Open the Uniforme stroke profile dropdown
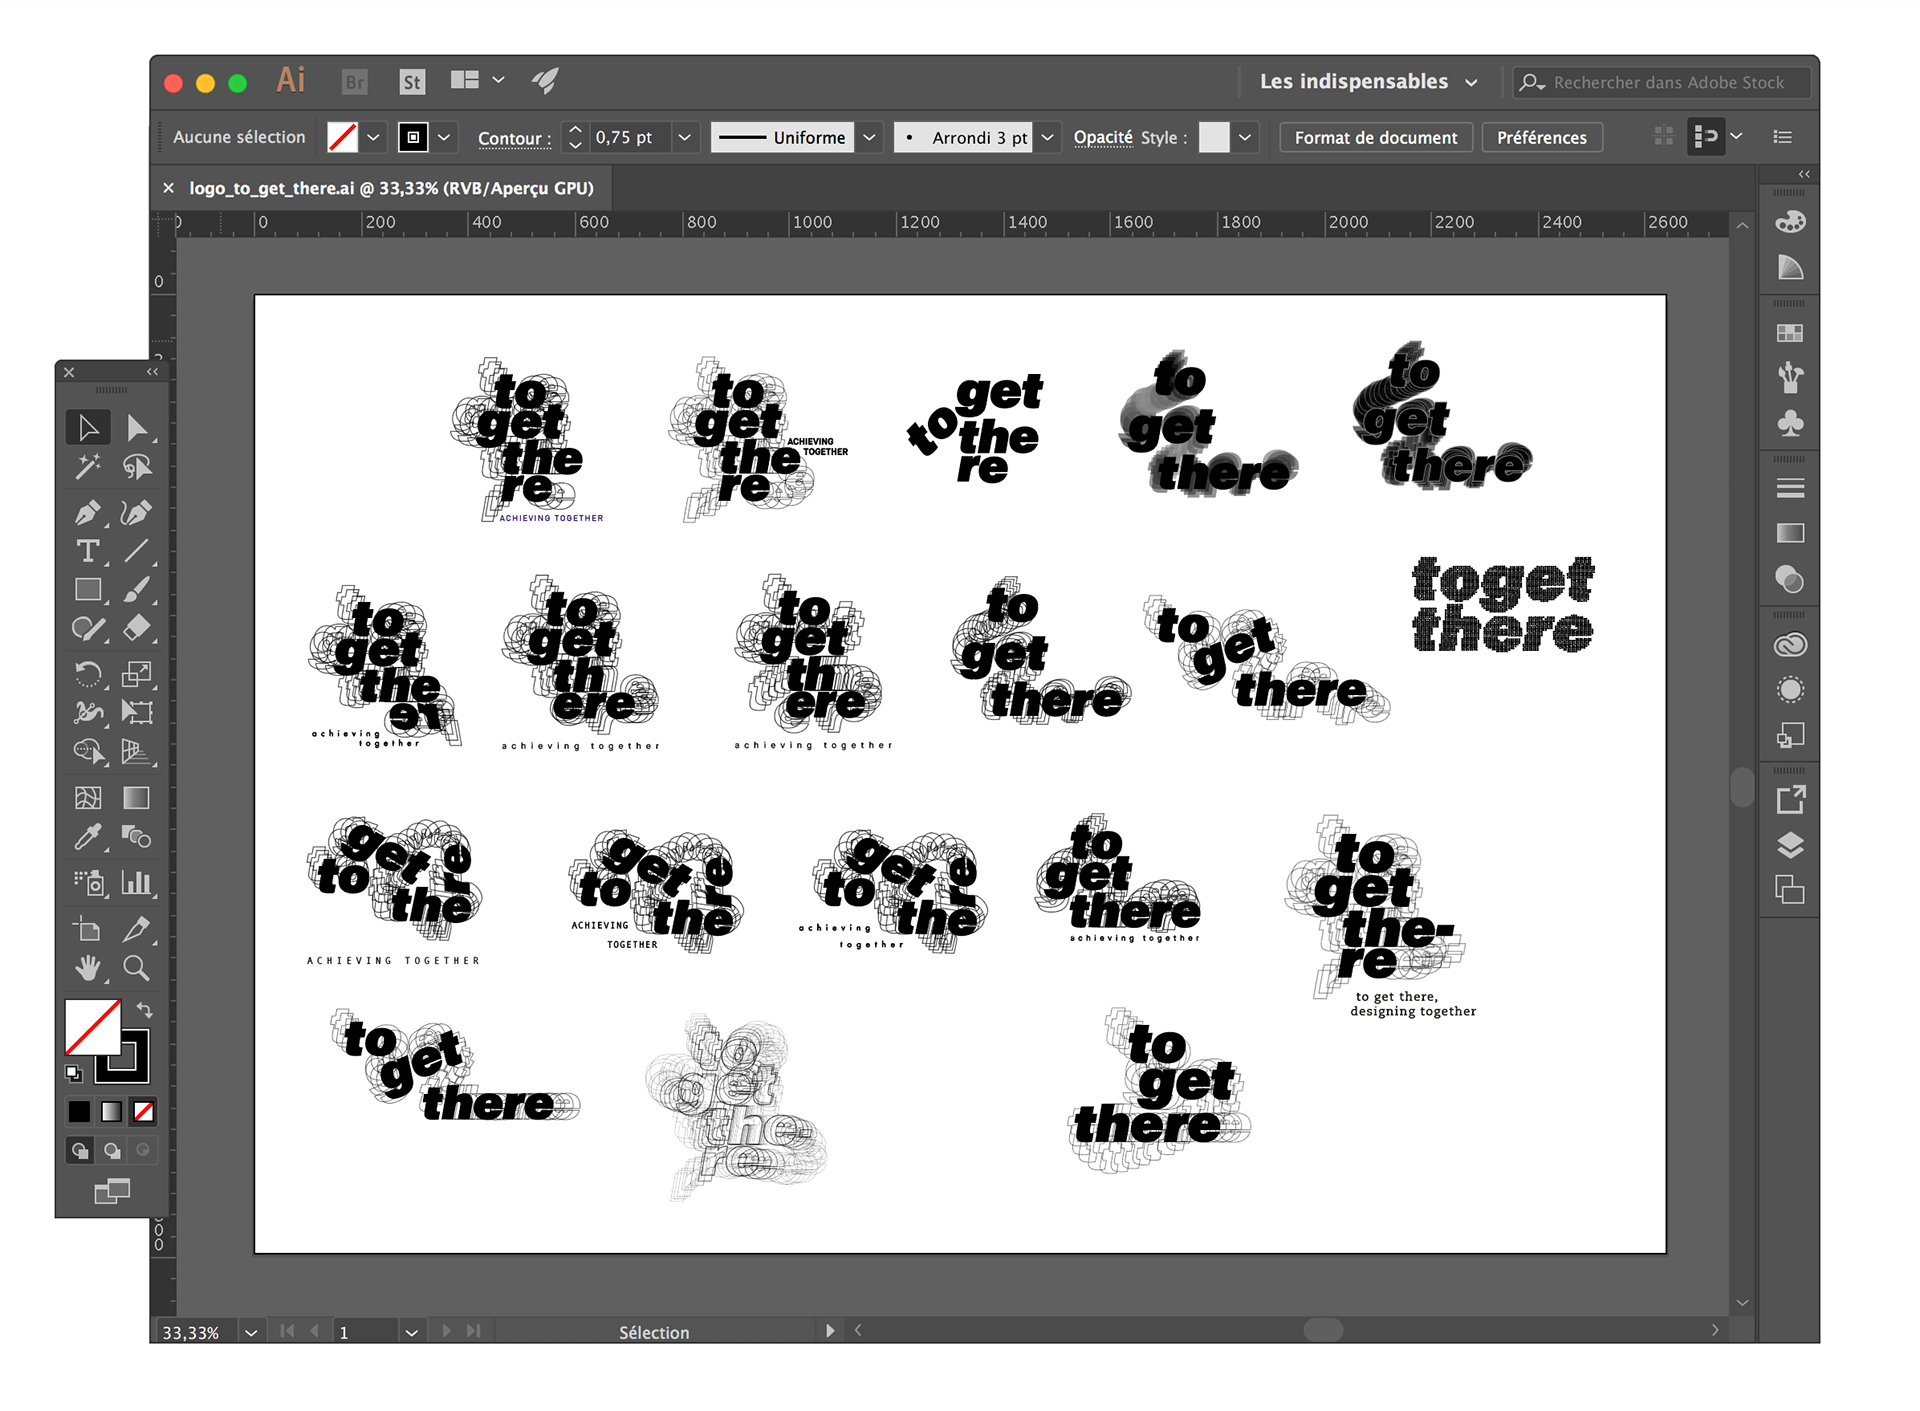Image resolution: width=1920 pixels, height=1411 pixels. (x=869, y=137)
